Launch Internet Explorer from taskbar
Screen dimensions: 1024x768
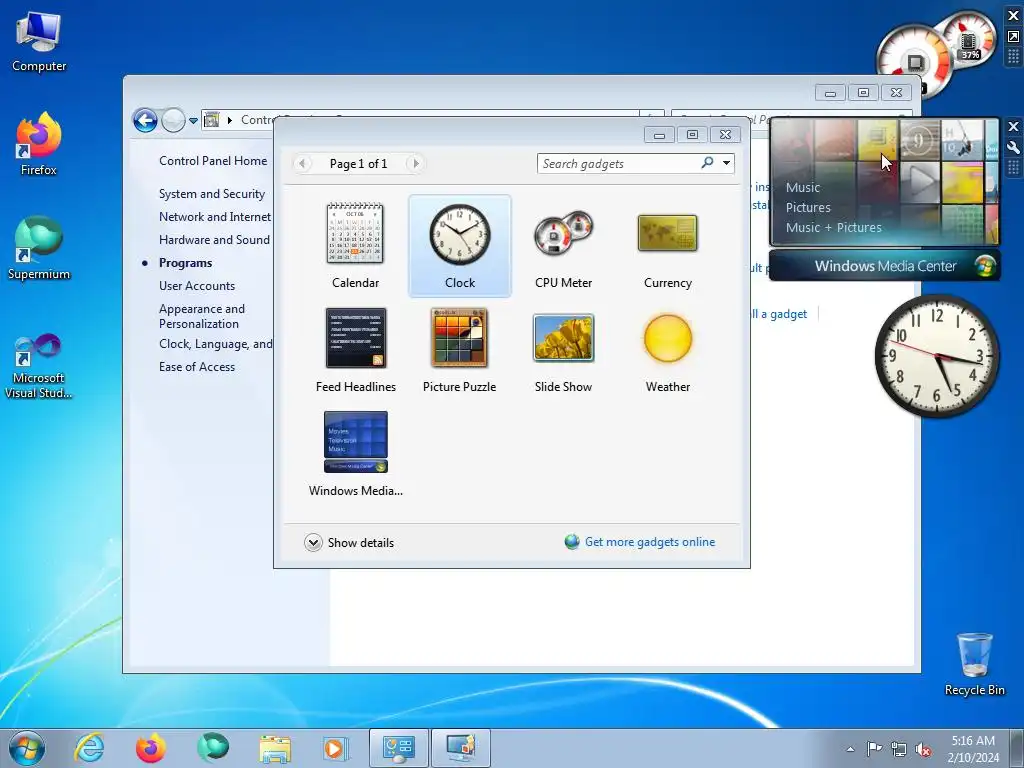[x=89, y=748]
